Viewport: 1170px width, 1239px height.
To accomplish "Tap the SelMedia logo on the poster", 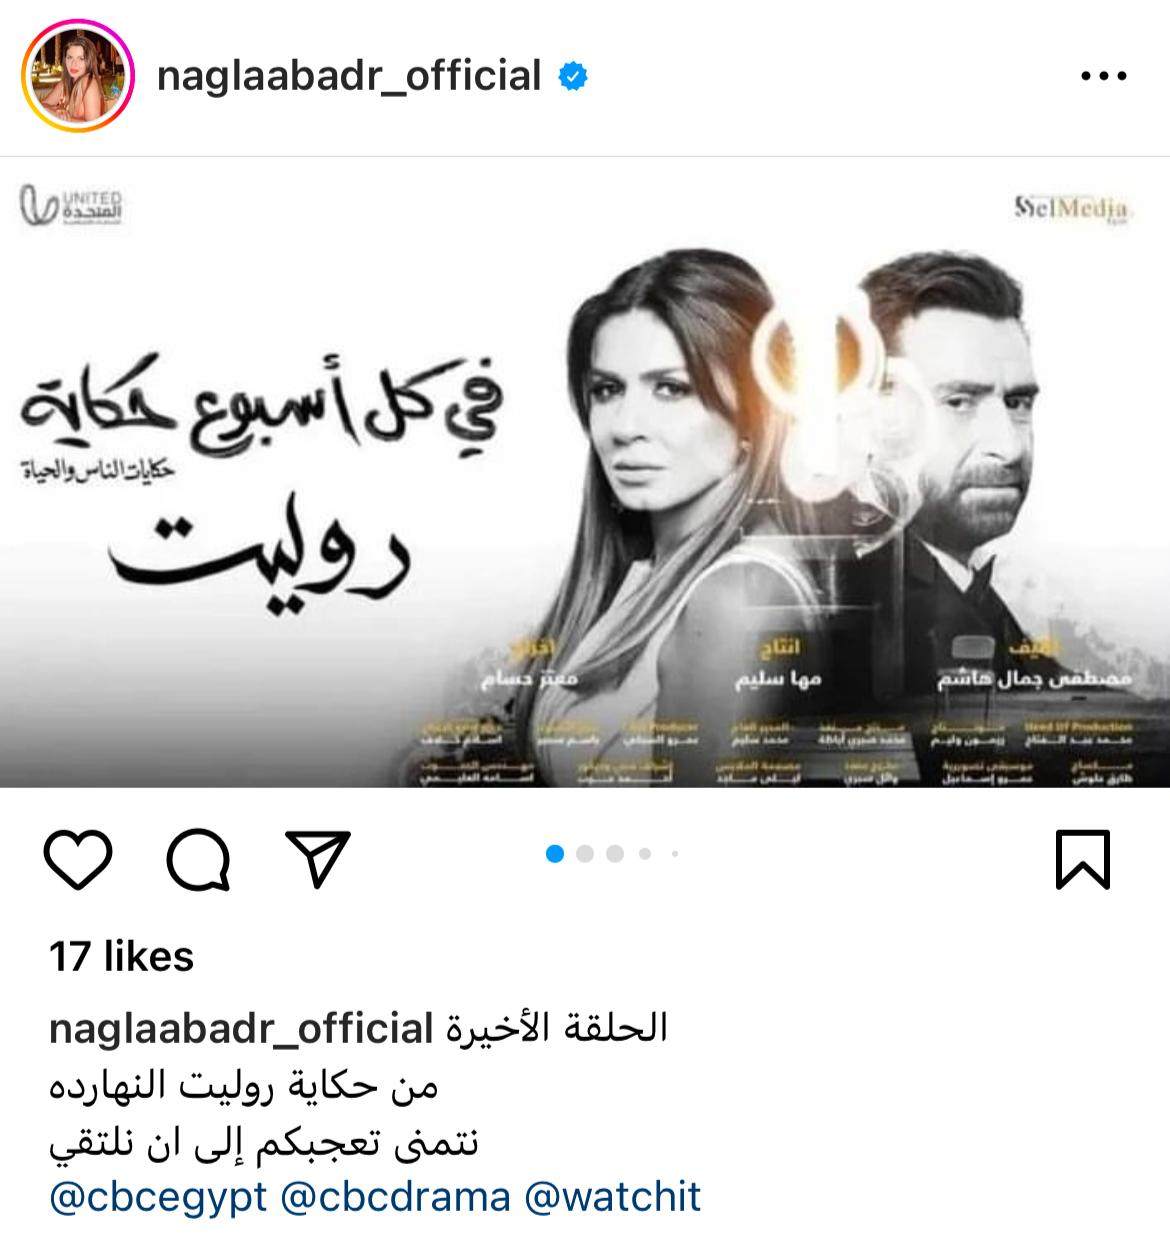I will click(x=1071, y=210).
